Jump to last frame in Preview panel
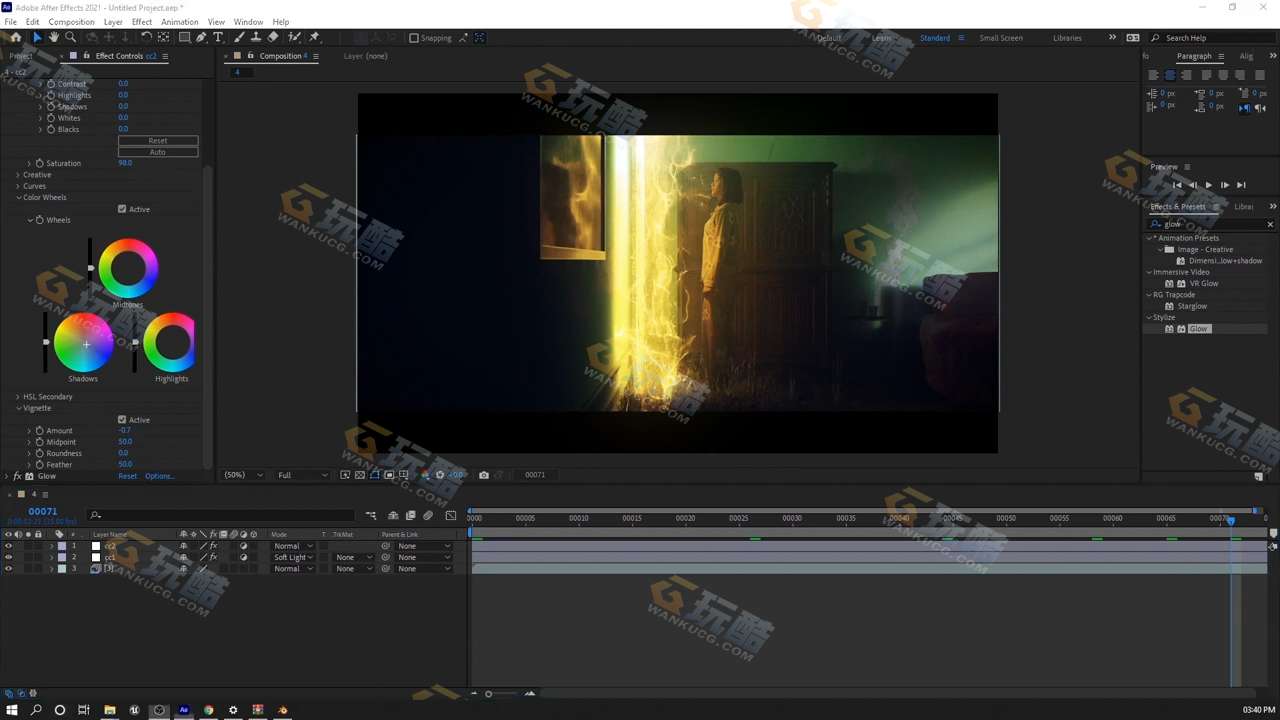The height and width of the screenshot is (720, 1280). 1241,185
